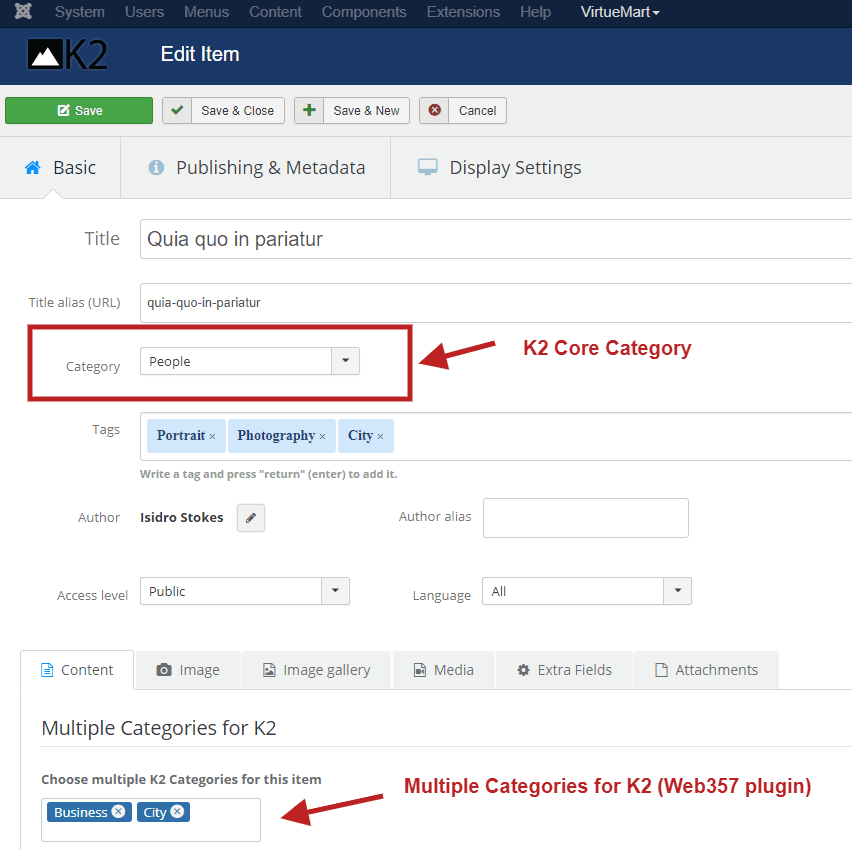
Task: Click the plus icon on Save & New
Action: 309,110
